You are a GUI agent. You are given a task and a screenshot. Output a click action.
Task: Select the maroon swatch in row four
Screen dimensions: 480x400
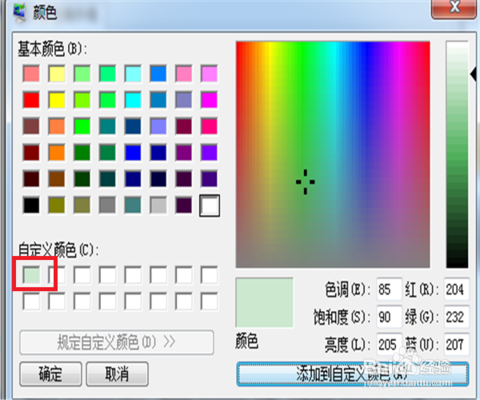pyautogui.click(x=31, y=153)
